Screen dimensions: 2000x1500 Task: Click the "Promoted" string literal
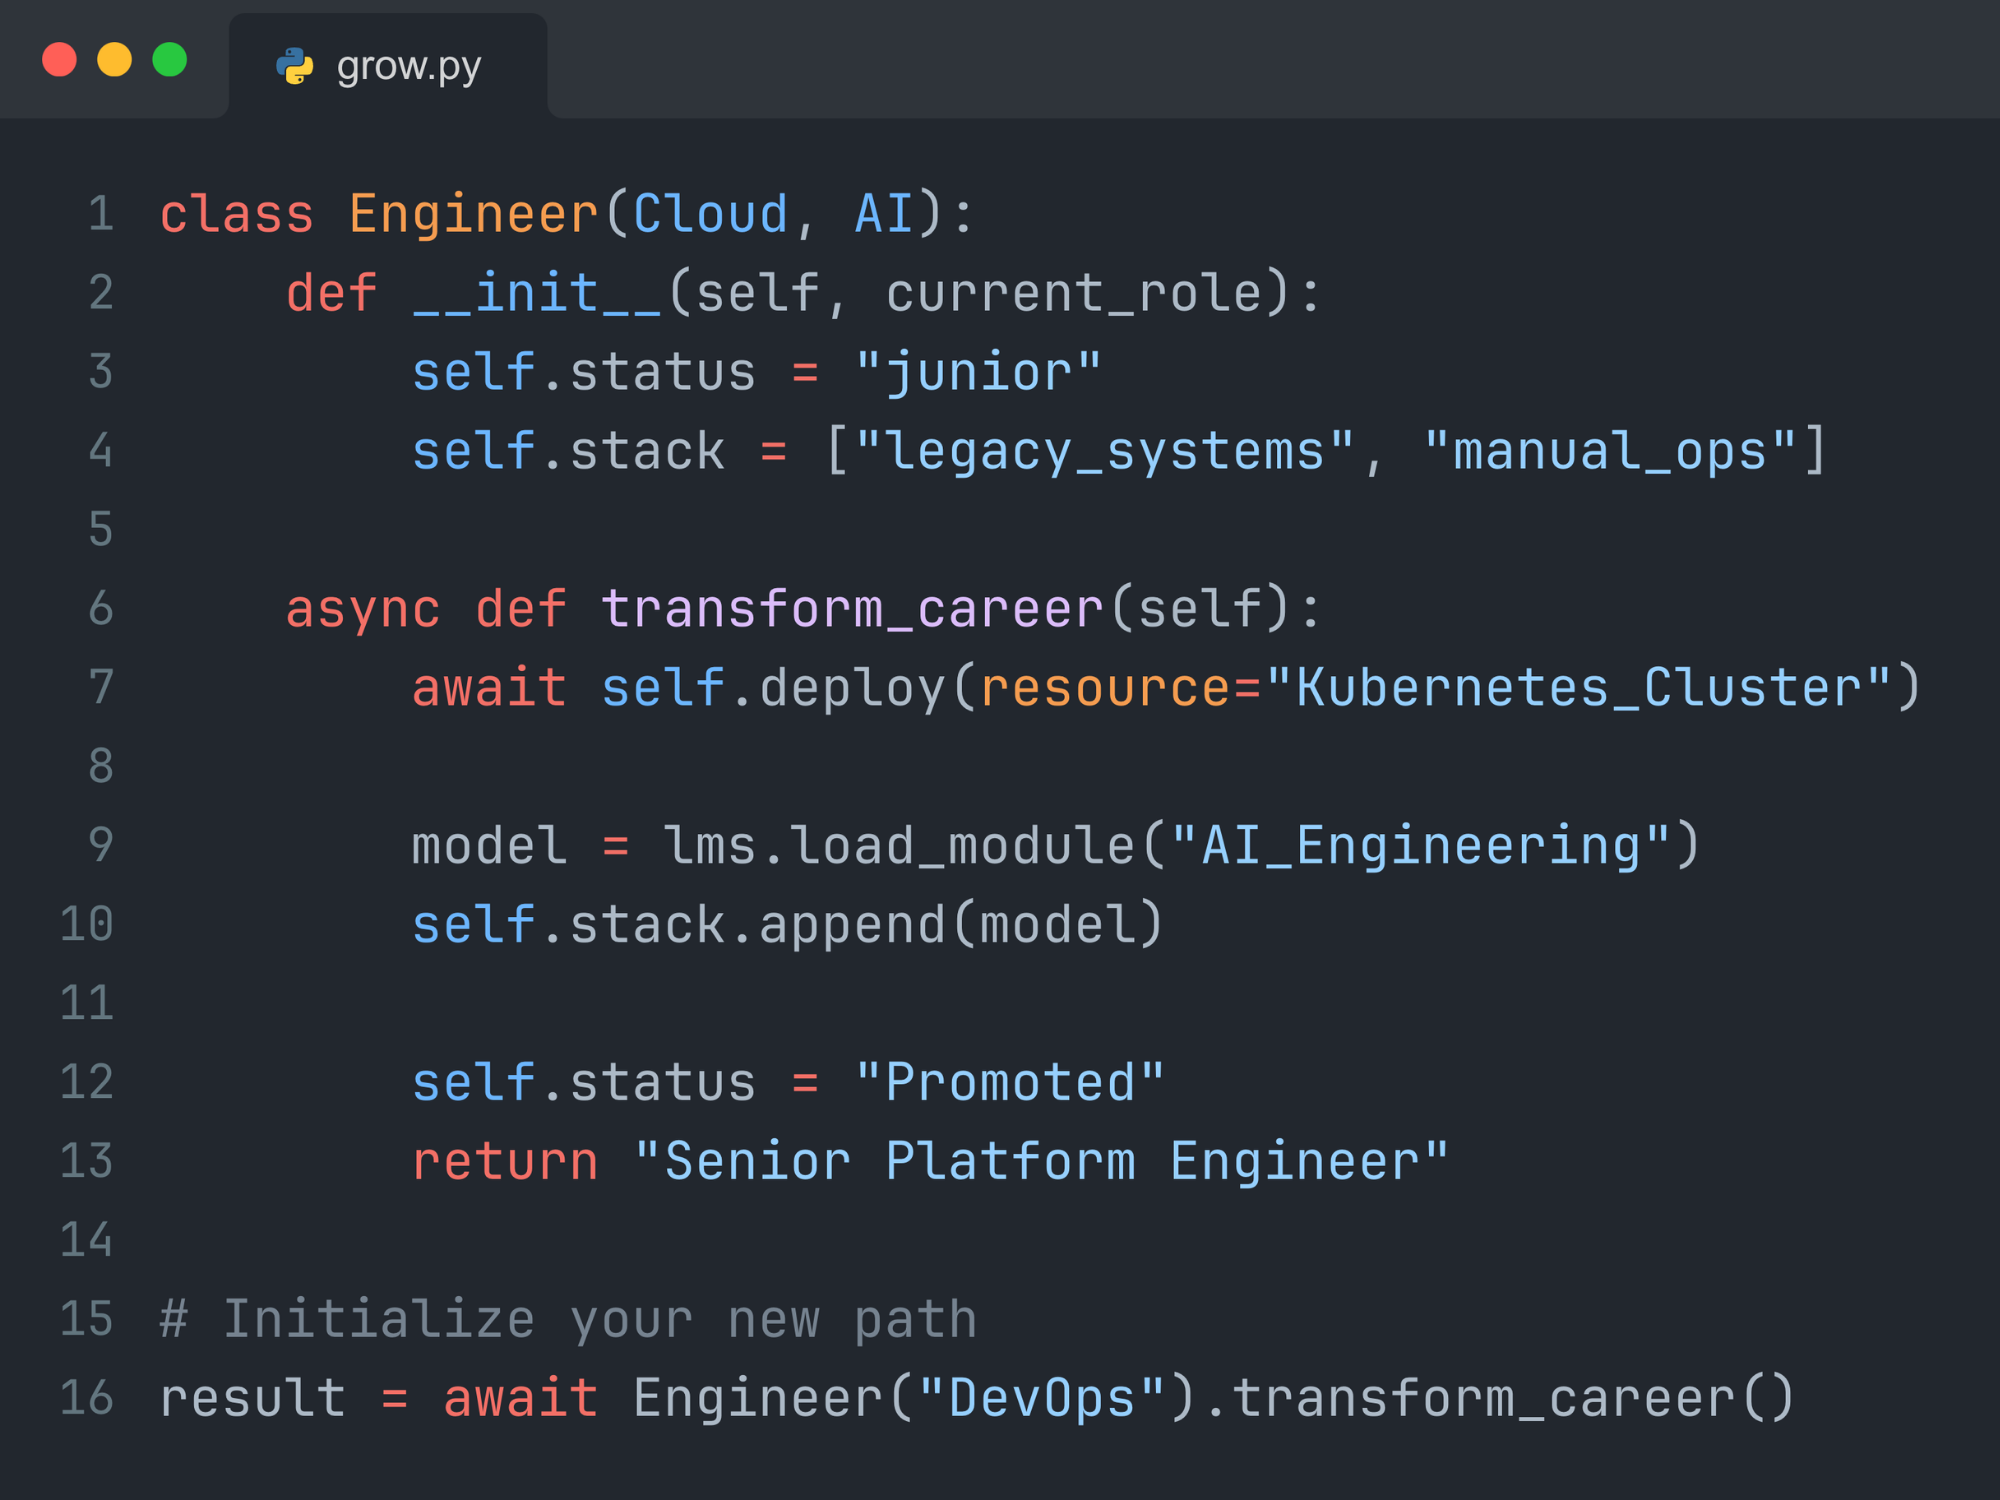coord(1010,1082)
